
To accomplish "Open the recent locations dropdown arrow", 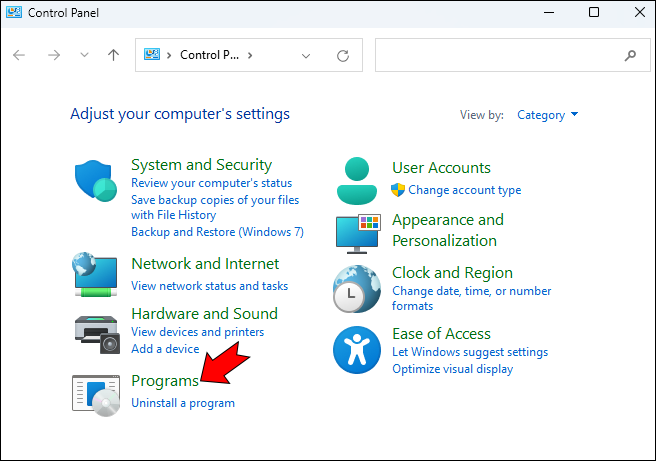I will [85, 55].
